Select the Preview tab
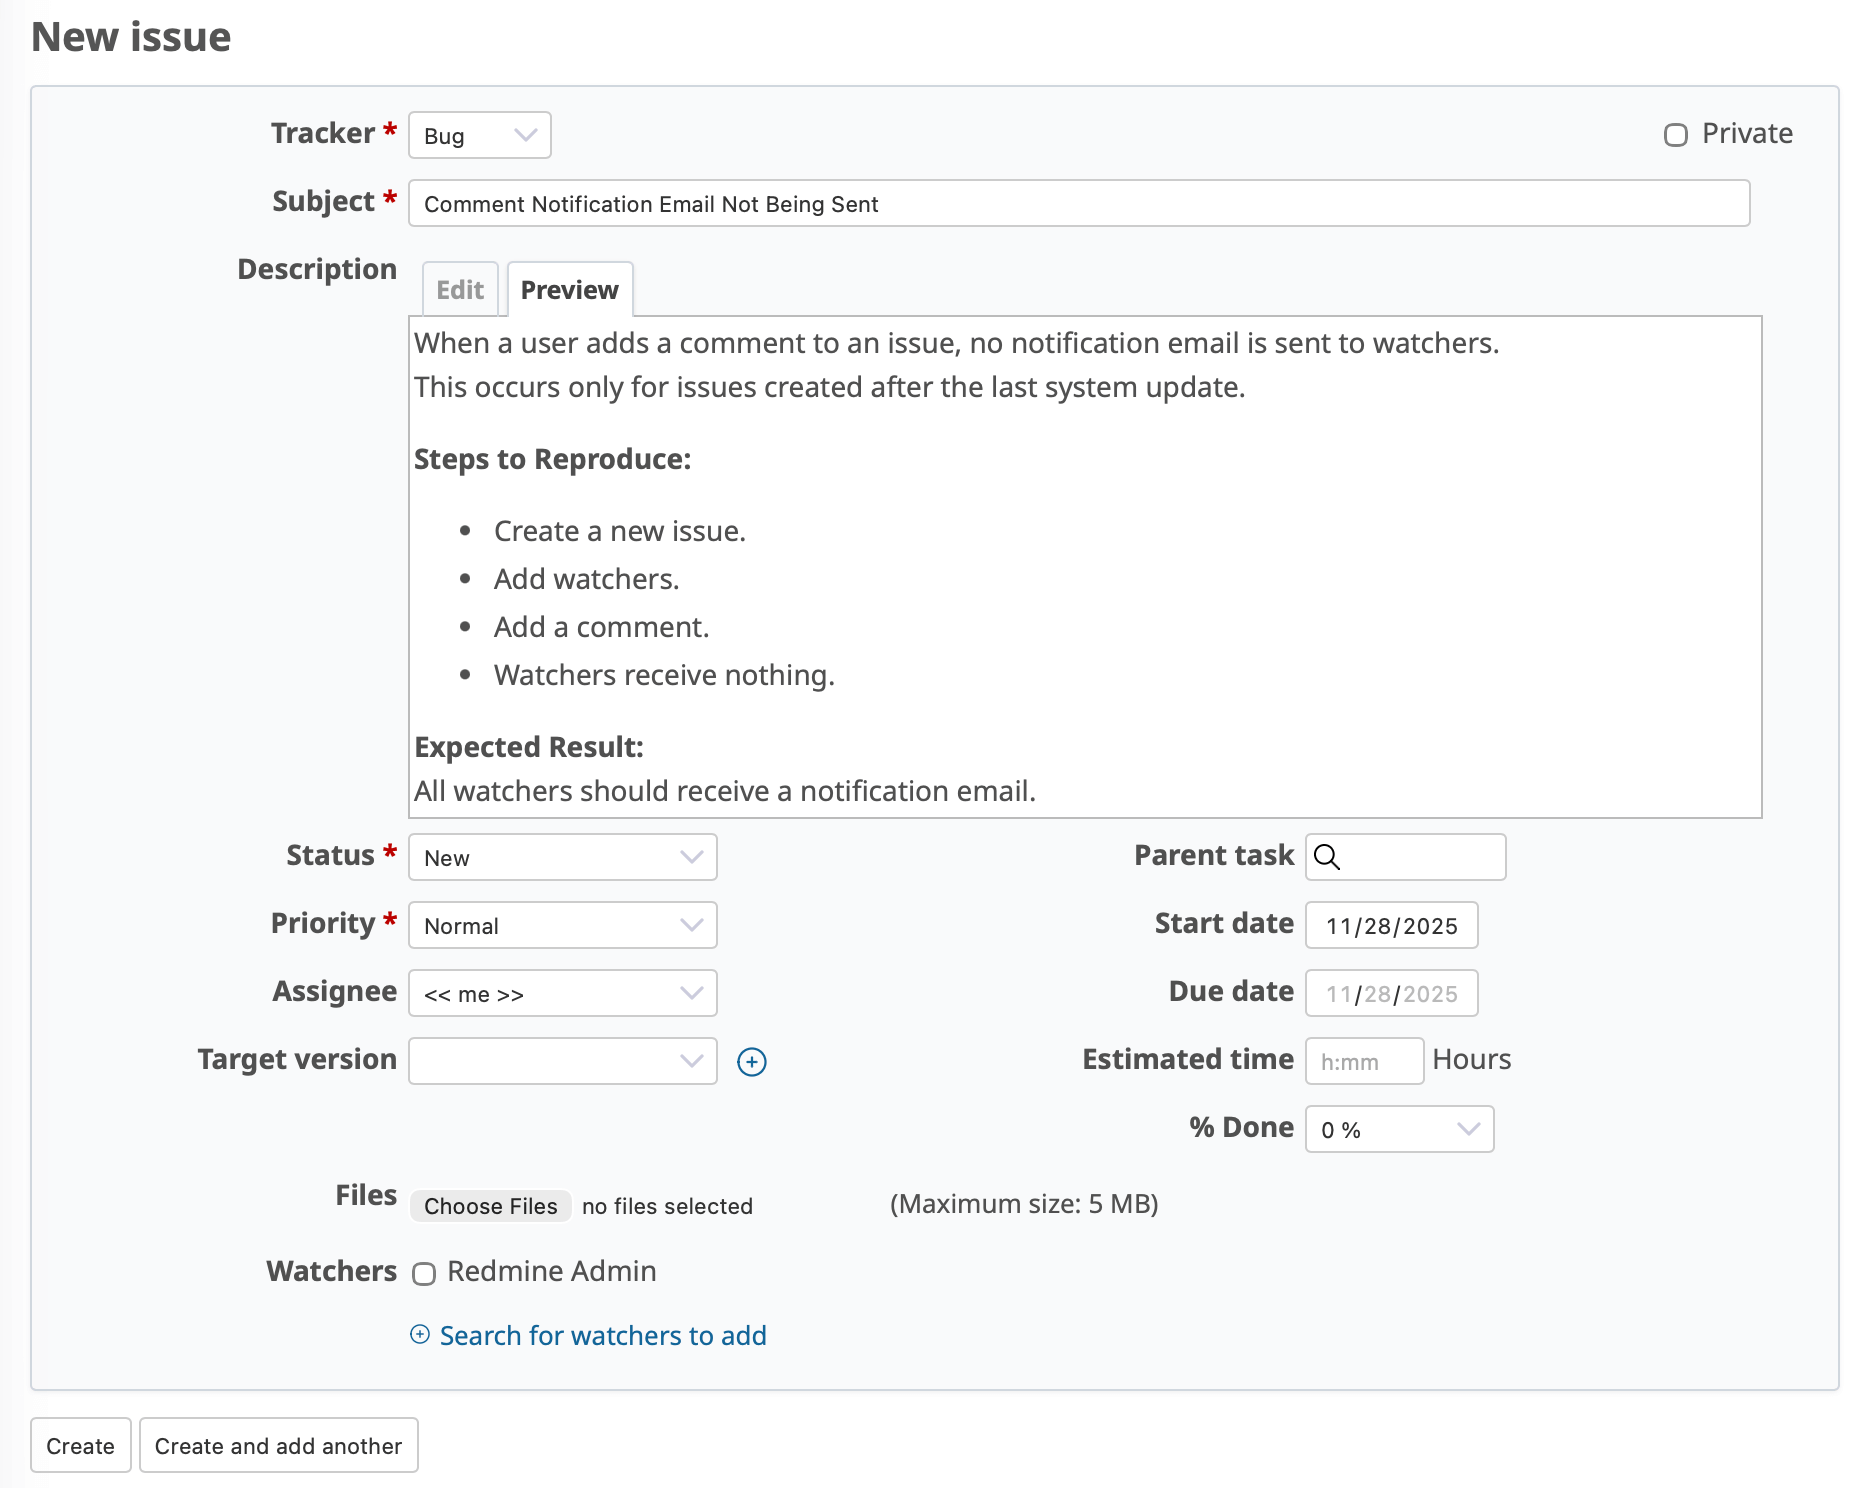 tap(569, 290)
